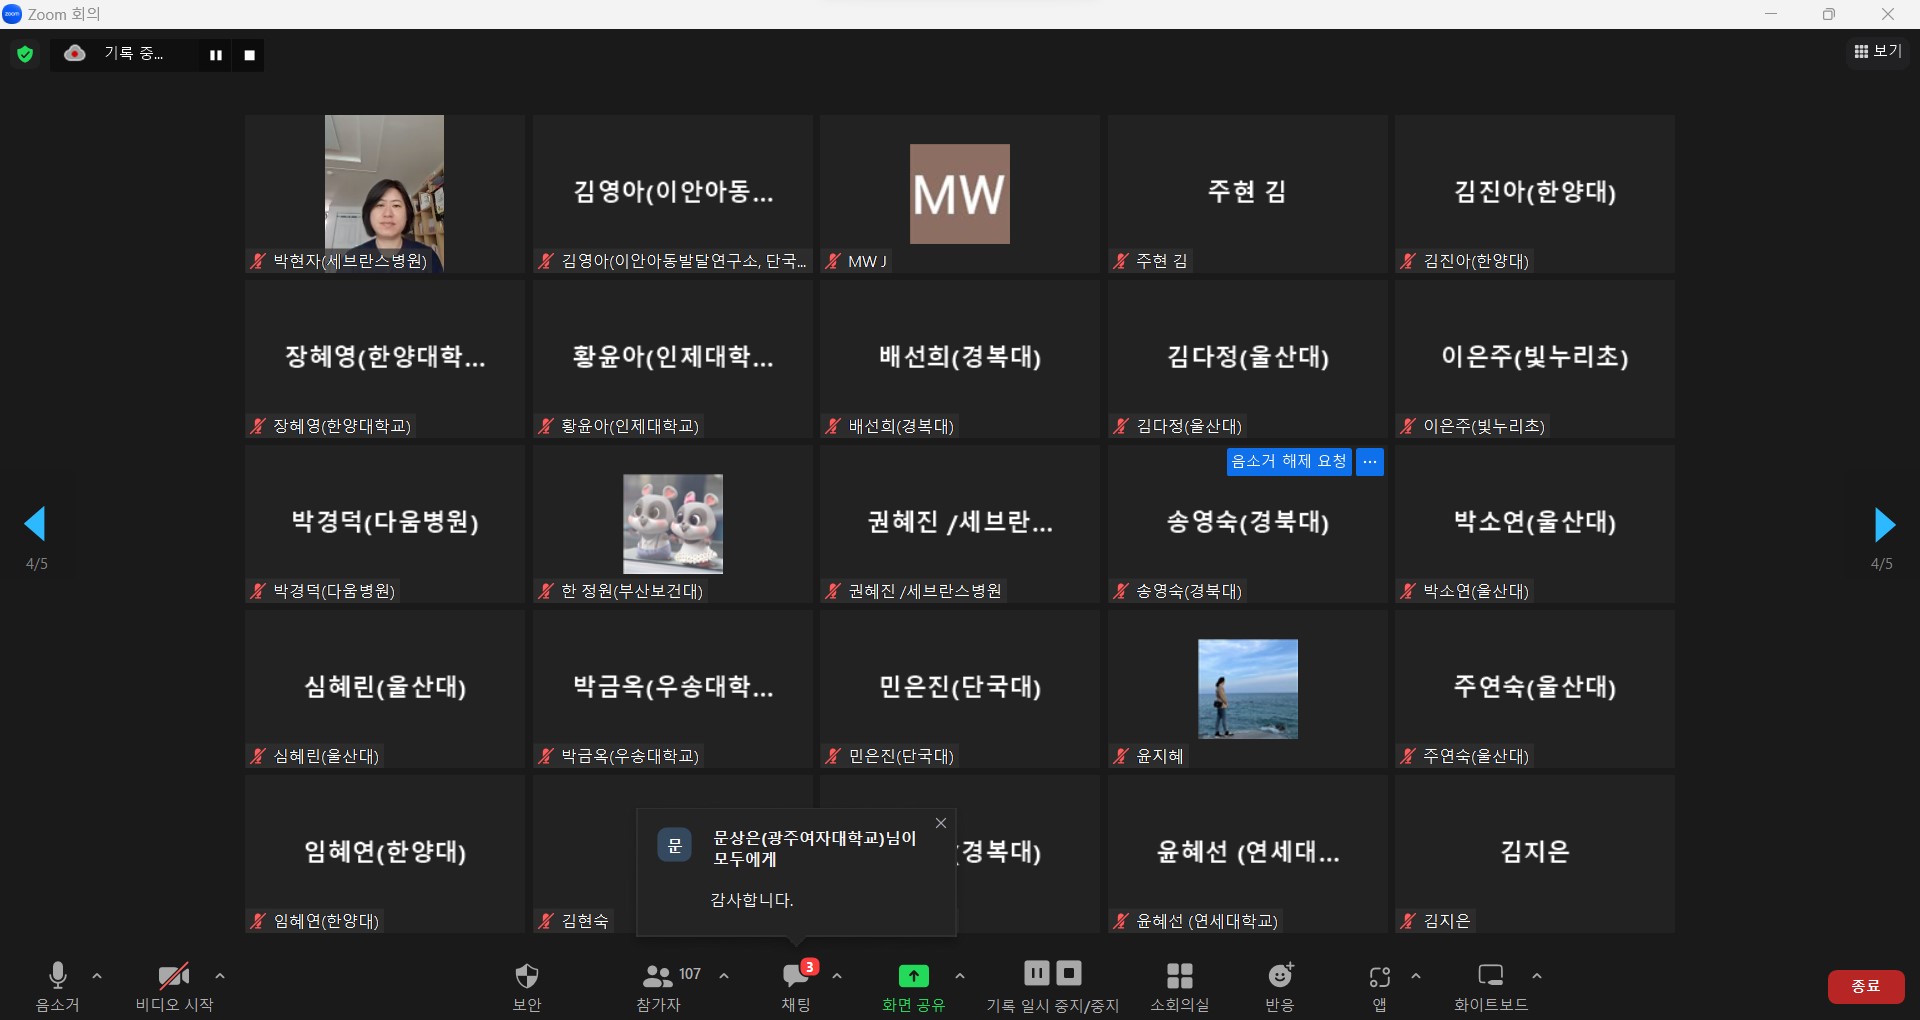Stop the recording using top-left stop button

click(x=250, y=55)
